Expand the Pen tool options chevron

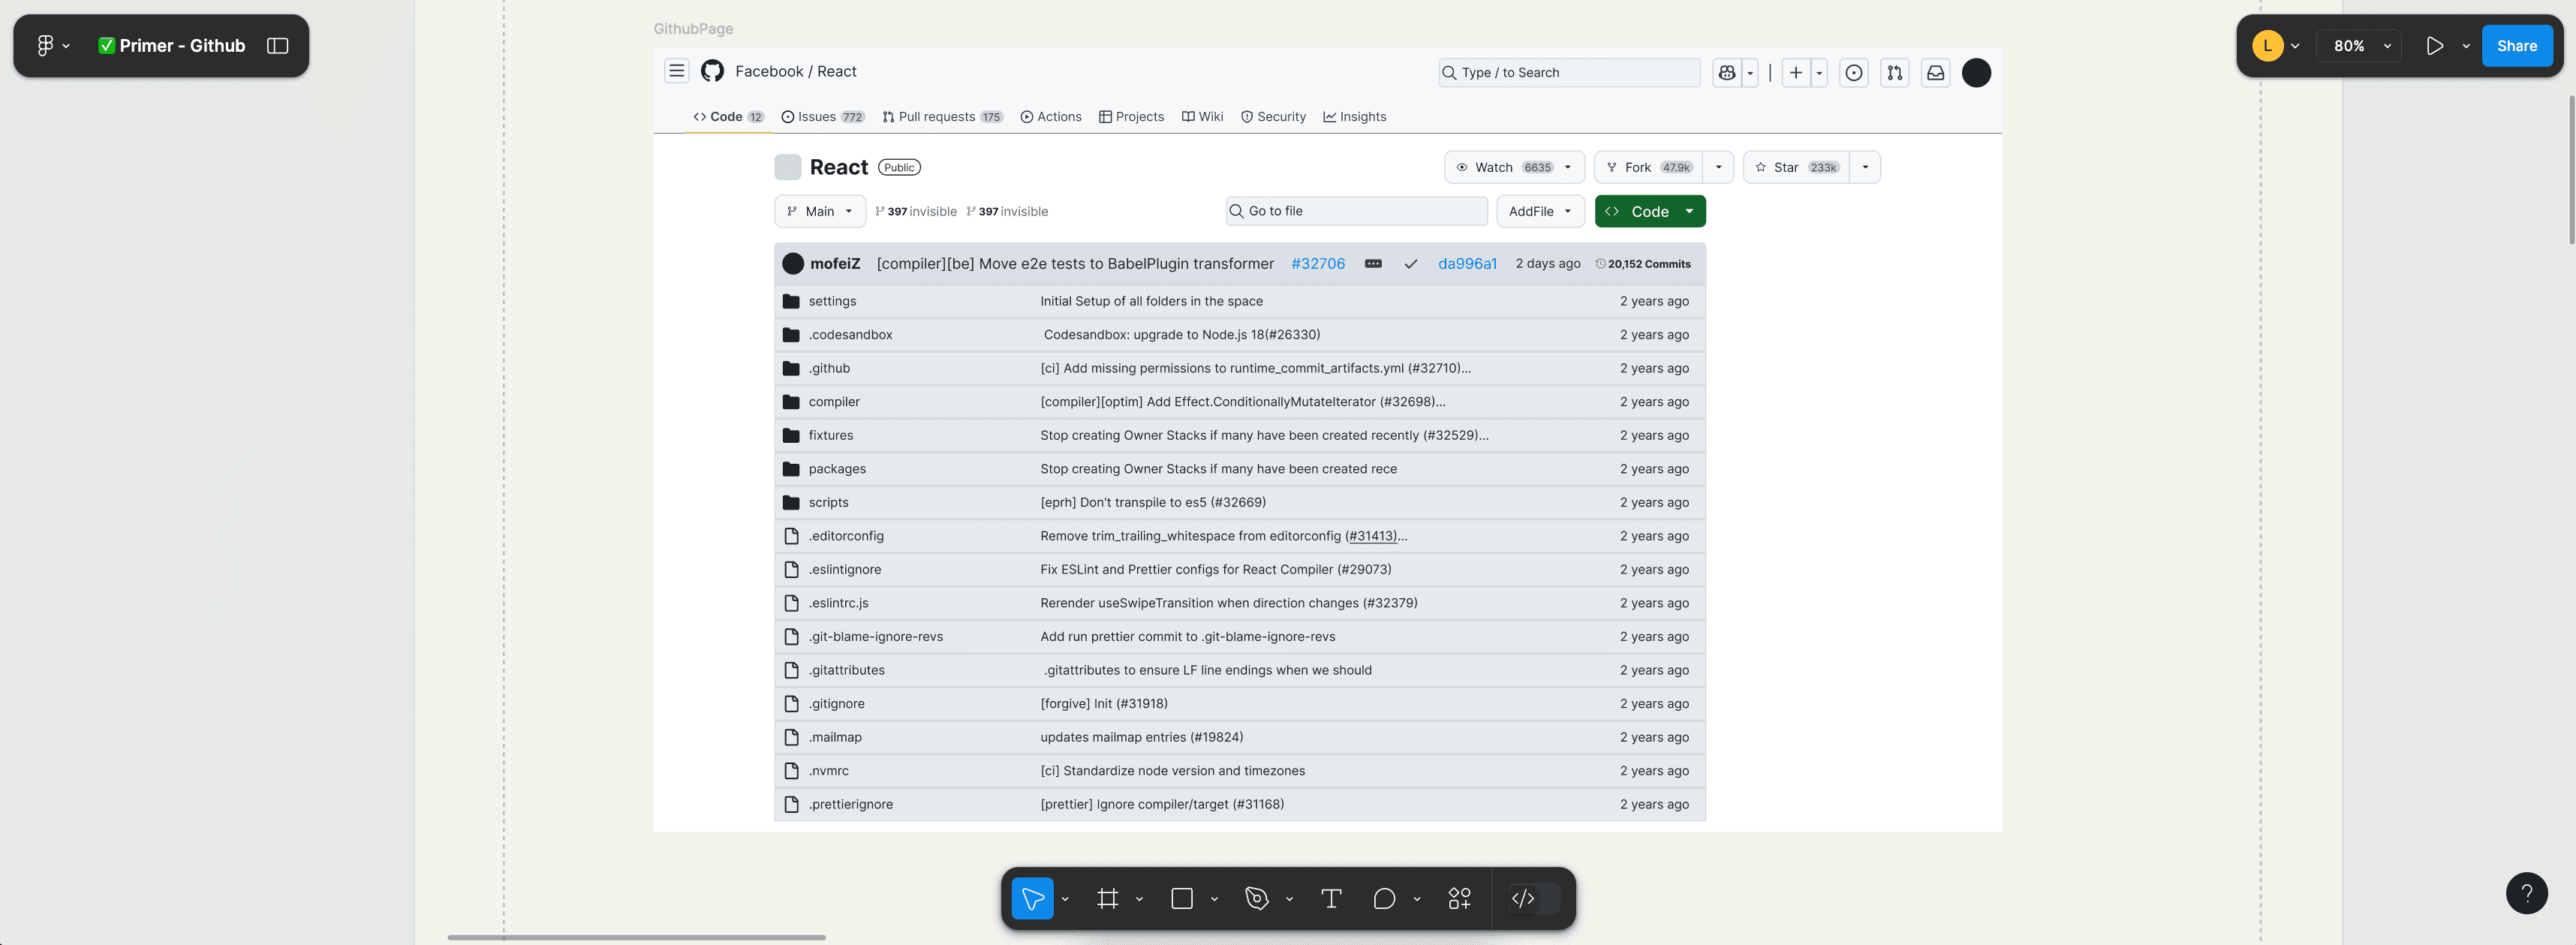tap(1289, 899)
